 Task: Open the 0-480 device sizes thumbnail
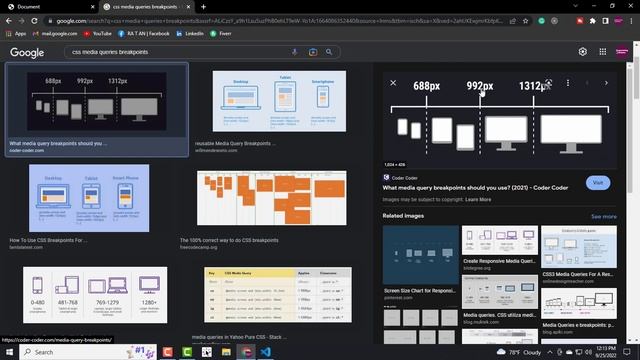click(x=95, y=295)
